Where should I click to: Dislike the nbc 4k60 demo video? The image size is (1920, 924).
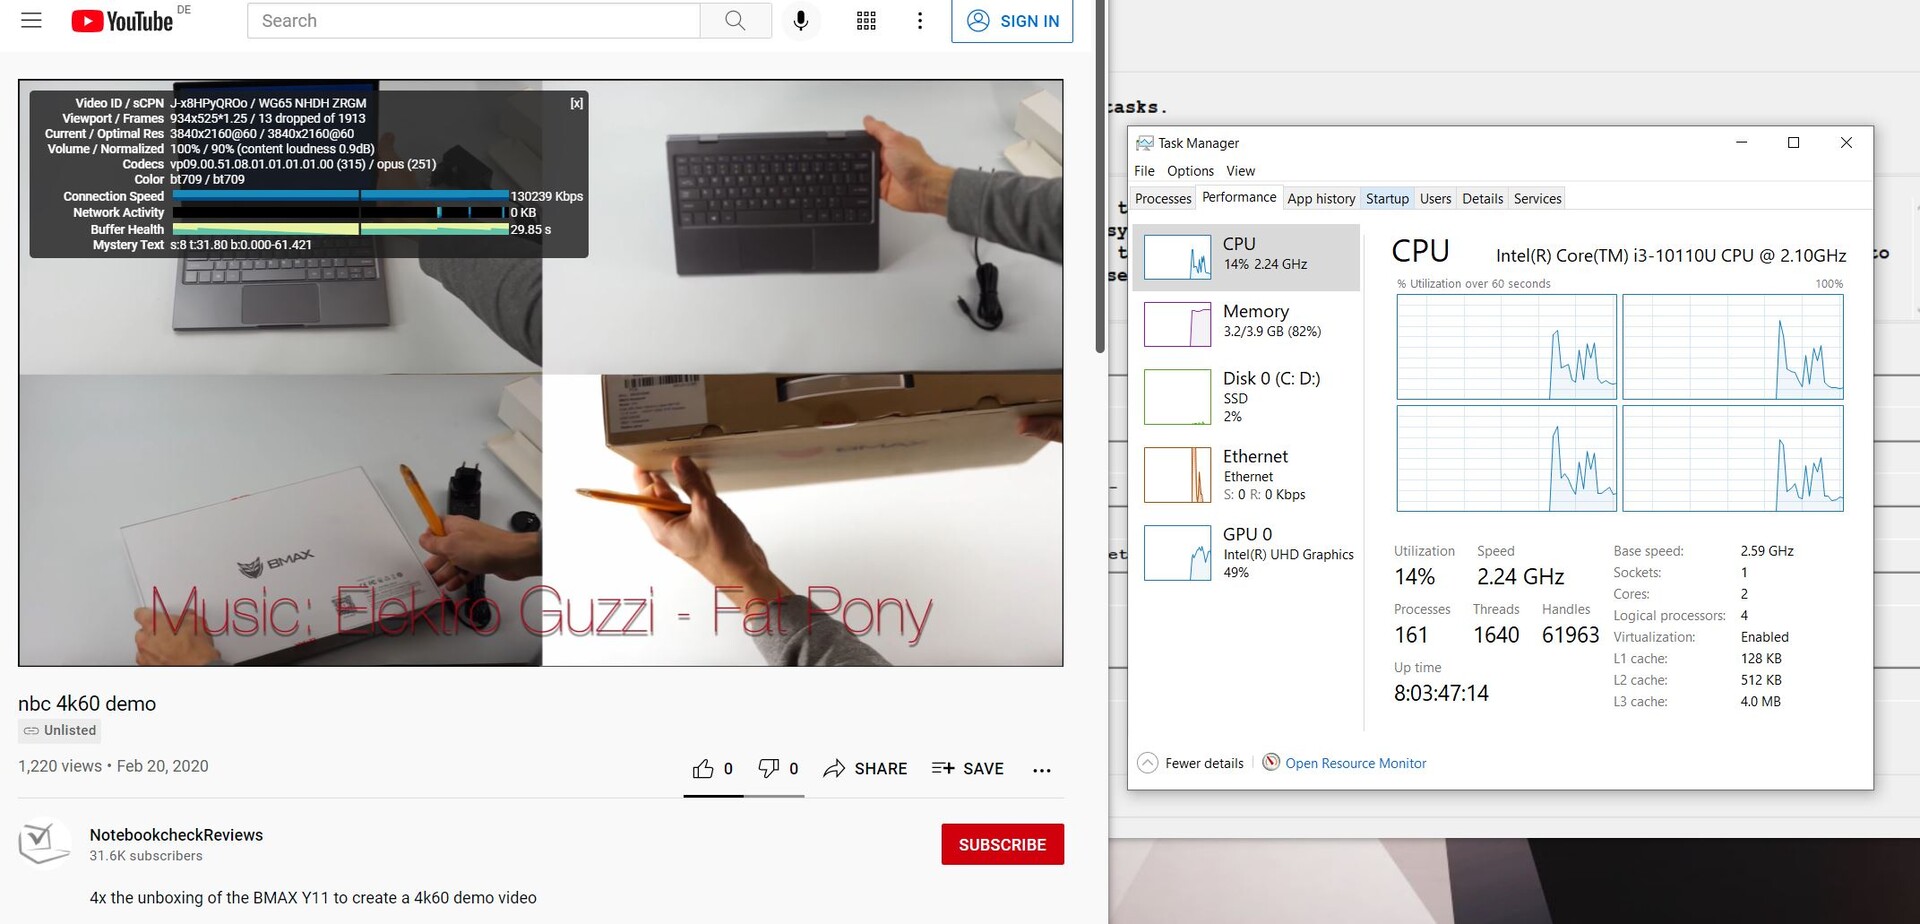[x=778, y=768]
